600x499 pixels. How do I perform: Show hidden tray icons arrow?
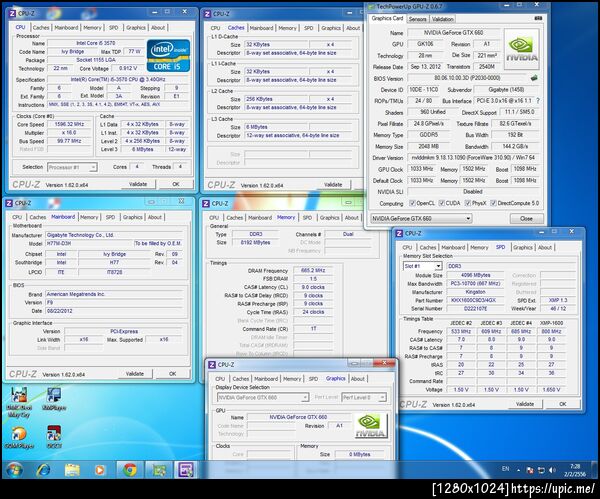click(519, 470)
